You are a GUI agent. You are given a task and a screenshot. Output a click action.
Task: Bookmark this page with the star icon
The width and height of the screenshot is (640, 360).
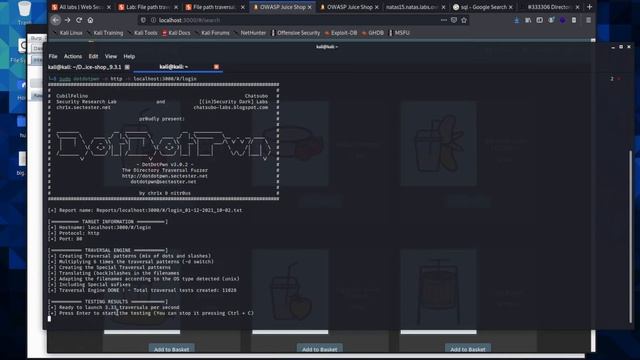pos(464,20)
